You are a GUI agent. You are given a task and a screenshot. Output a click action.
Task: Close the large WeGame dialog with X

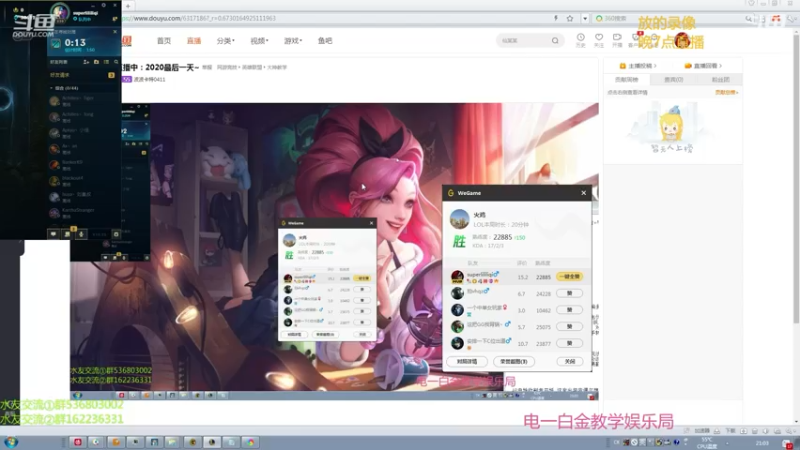[584, 193]
